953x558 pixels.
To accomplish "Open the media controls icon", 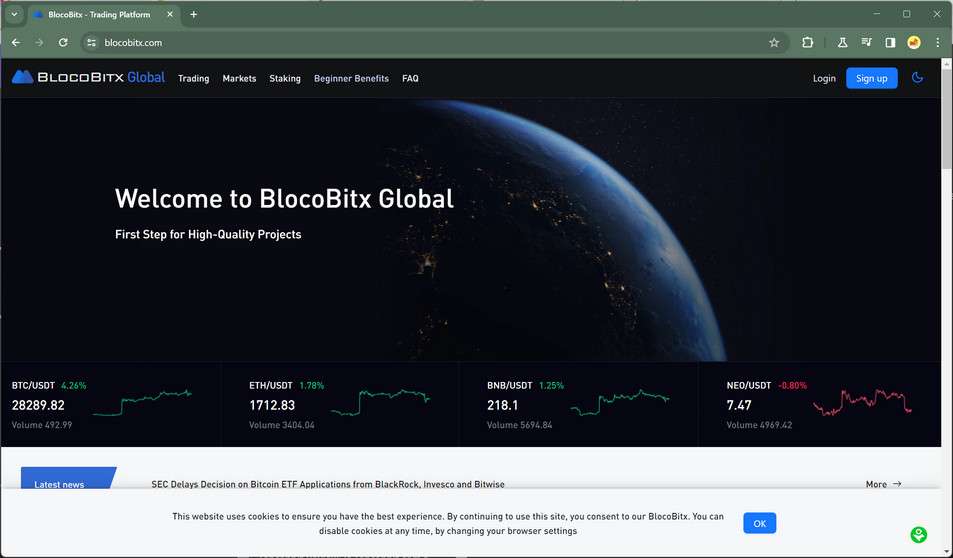I will coord(866,43).
